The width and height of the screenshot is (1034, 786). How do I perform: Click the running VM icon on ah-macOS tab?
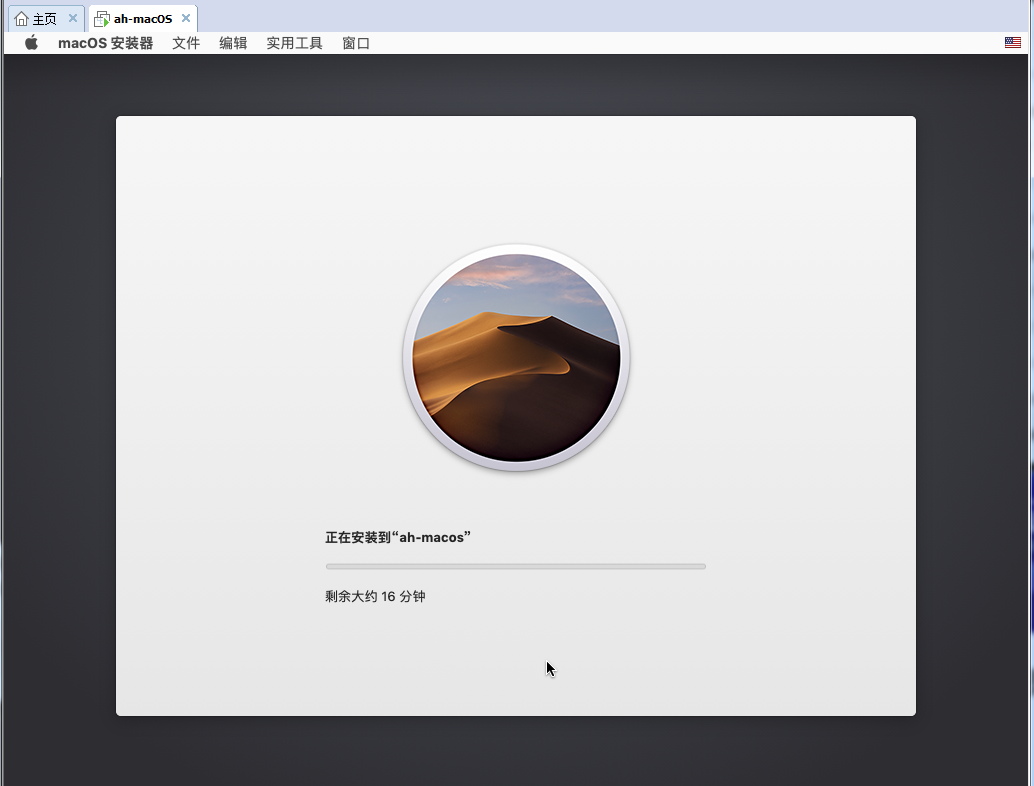(x=101, y=19)
